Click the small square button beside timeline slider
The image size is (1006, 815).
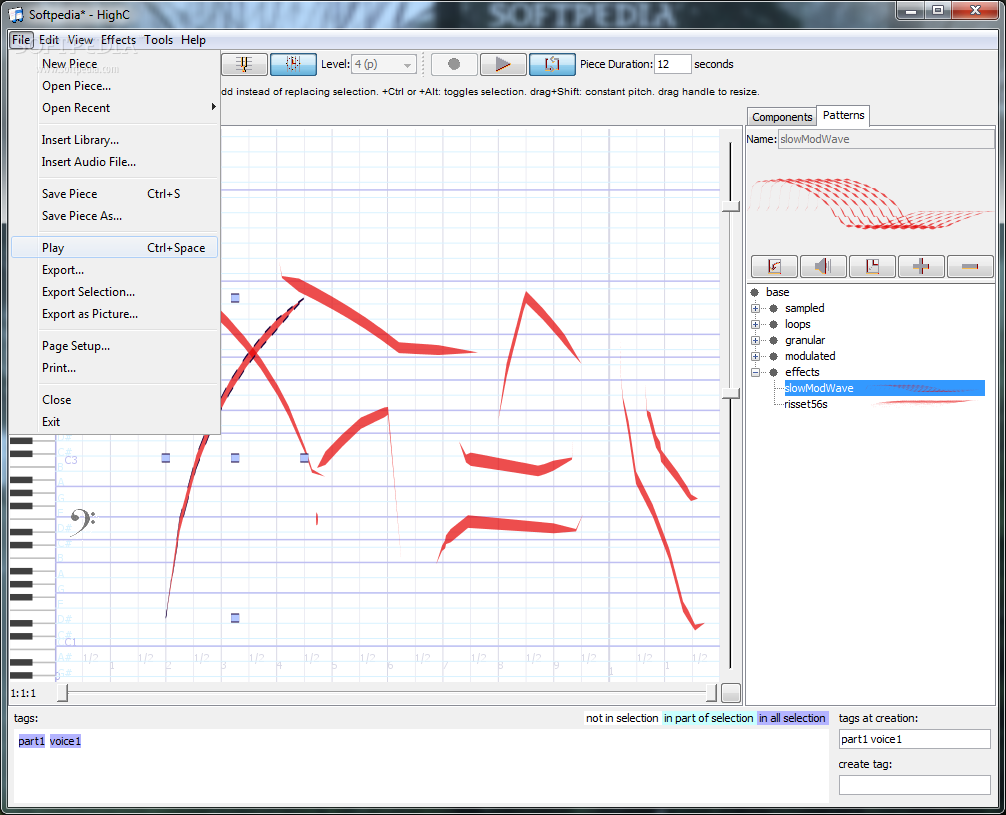731,693
